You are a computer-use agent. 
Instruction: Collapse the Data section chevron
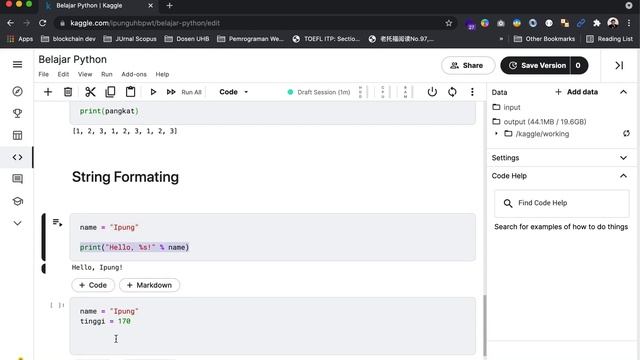[623, 92]
